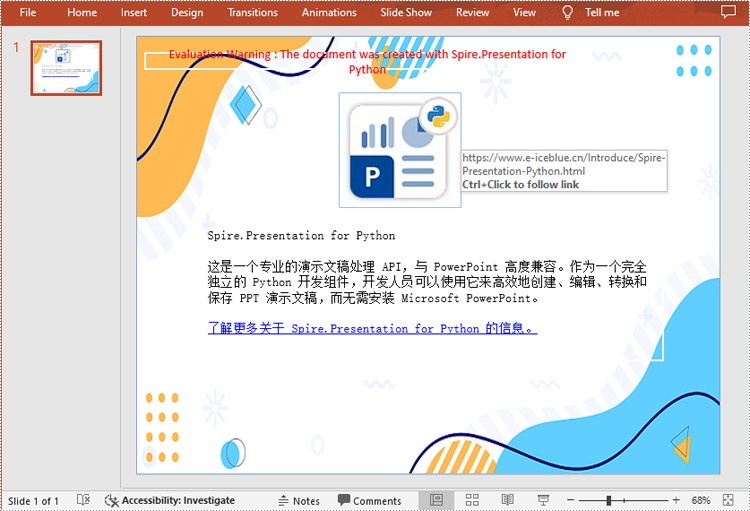The width and height of the screenshot is (750, 511).
Task: Switch to the Home tab
Action: pos(82,12)
